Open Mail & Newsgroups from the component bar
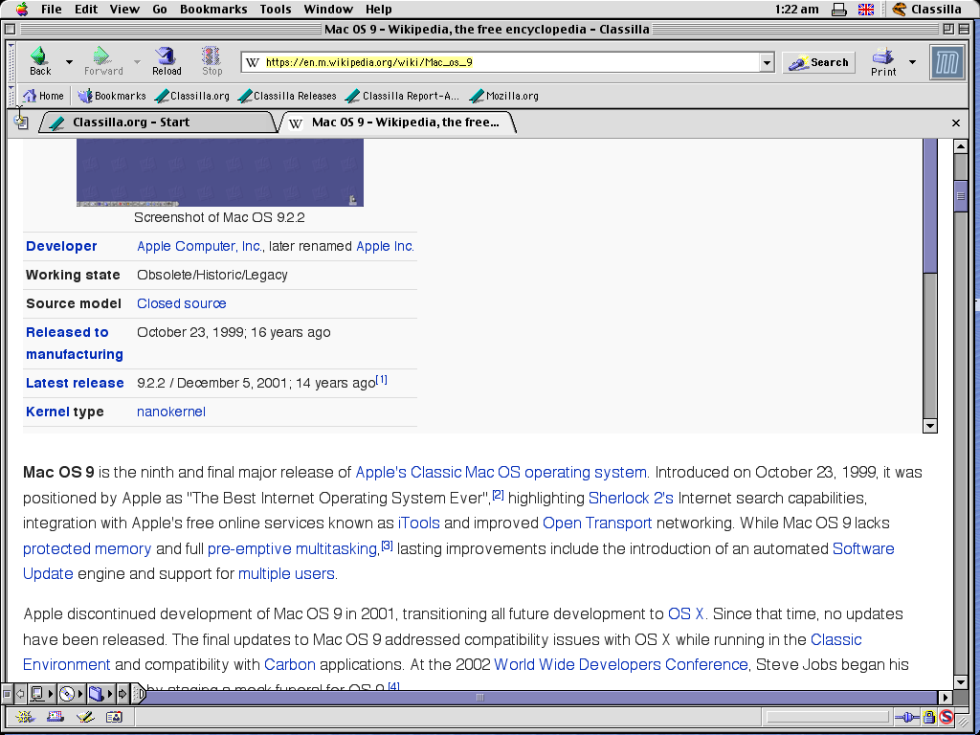The image size is (980, 735). click(x=55, y=717)
